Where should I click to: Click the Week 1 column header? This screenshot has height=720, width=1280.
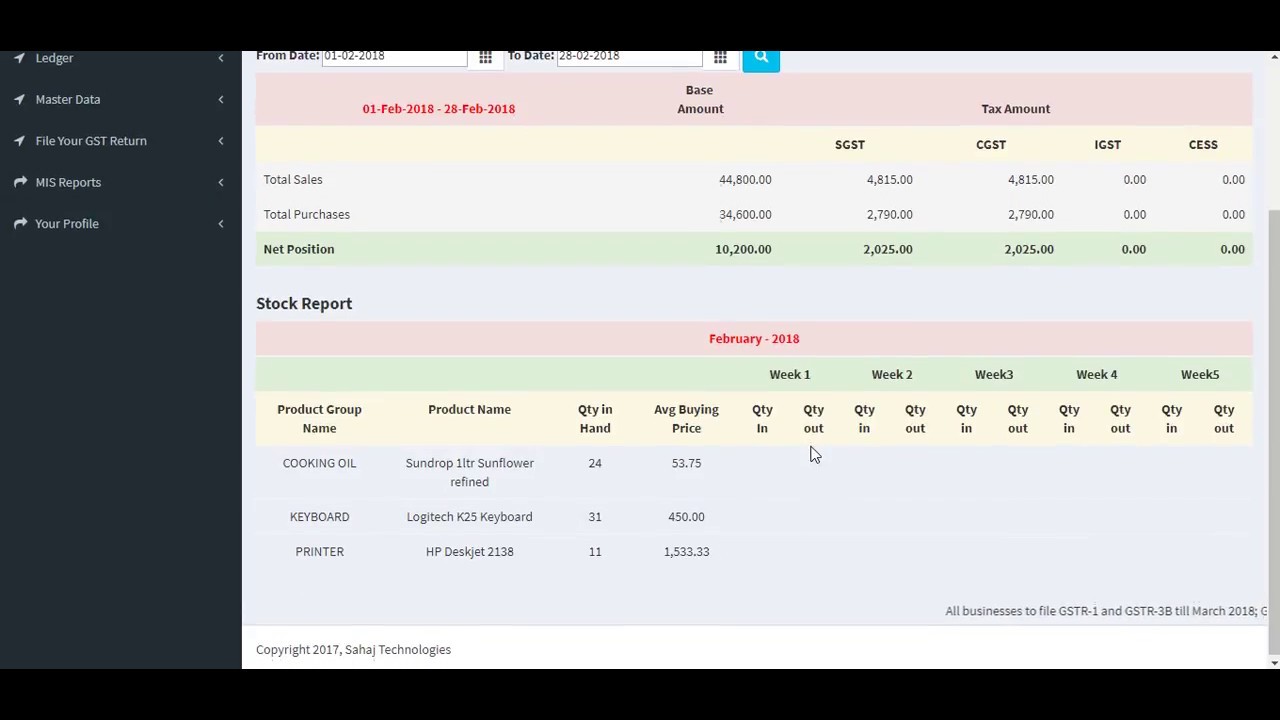790,374
